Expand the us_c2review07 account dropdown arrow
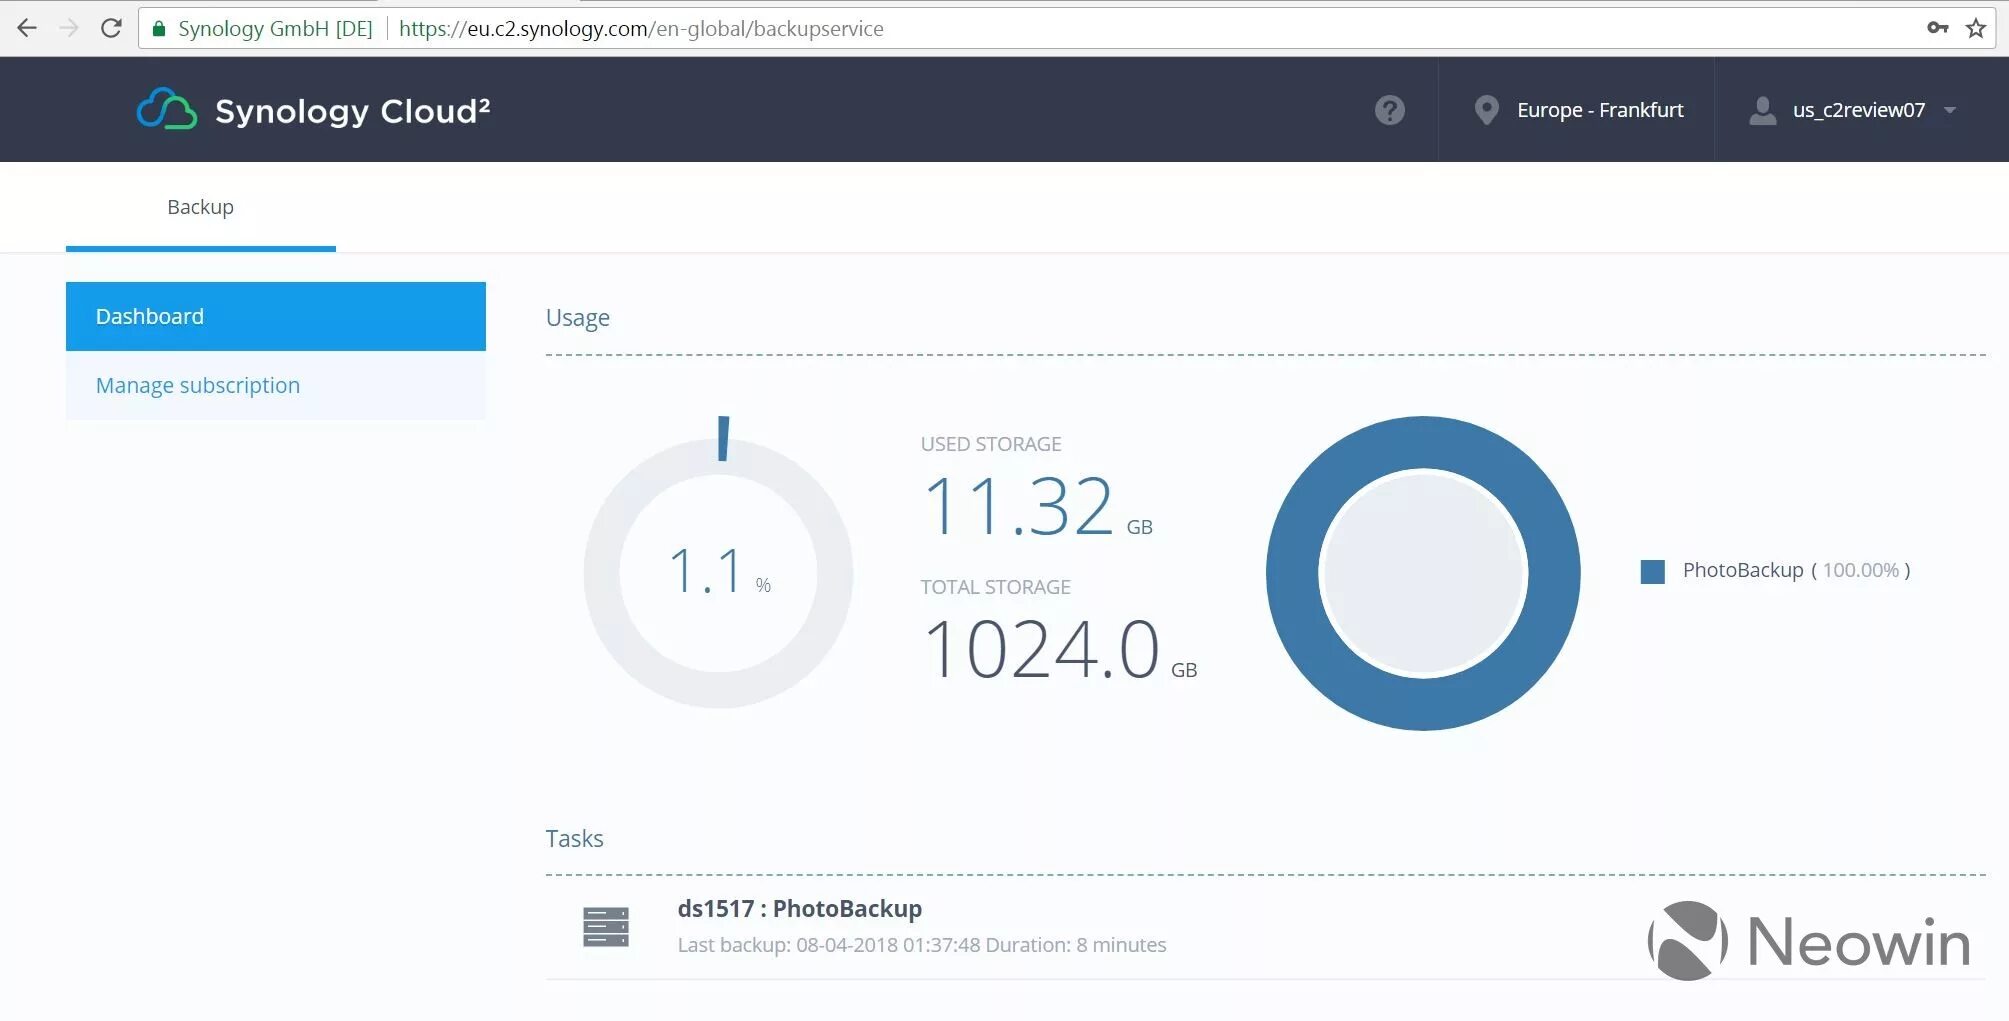This screenshot has height=1021, width=2009. pos(1950,110)
